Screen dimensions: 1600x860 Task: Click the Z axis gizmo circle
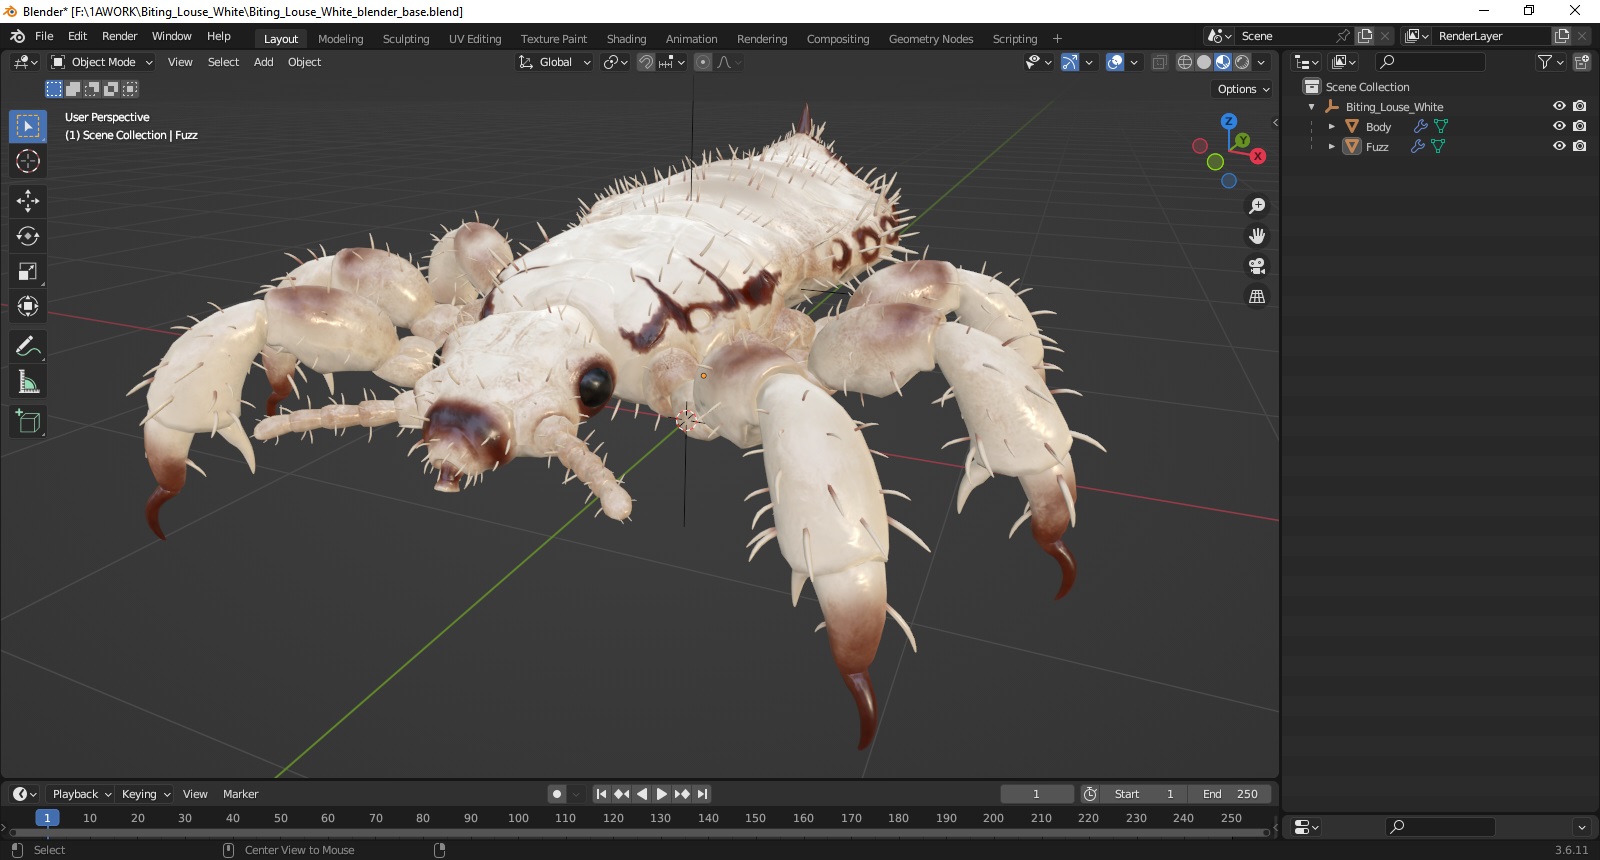[1229, 122]
